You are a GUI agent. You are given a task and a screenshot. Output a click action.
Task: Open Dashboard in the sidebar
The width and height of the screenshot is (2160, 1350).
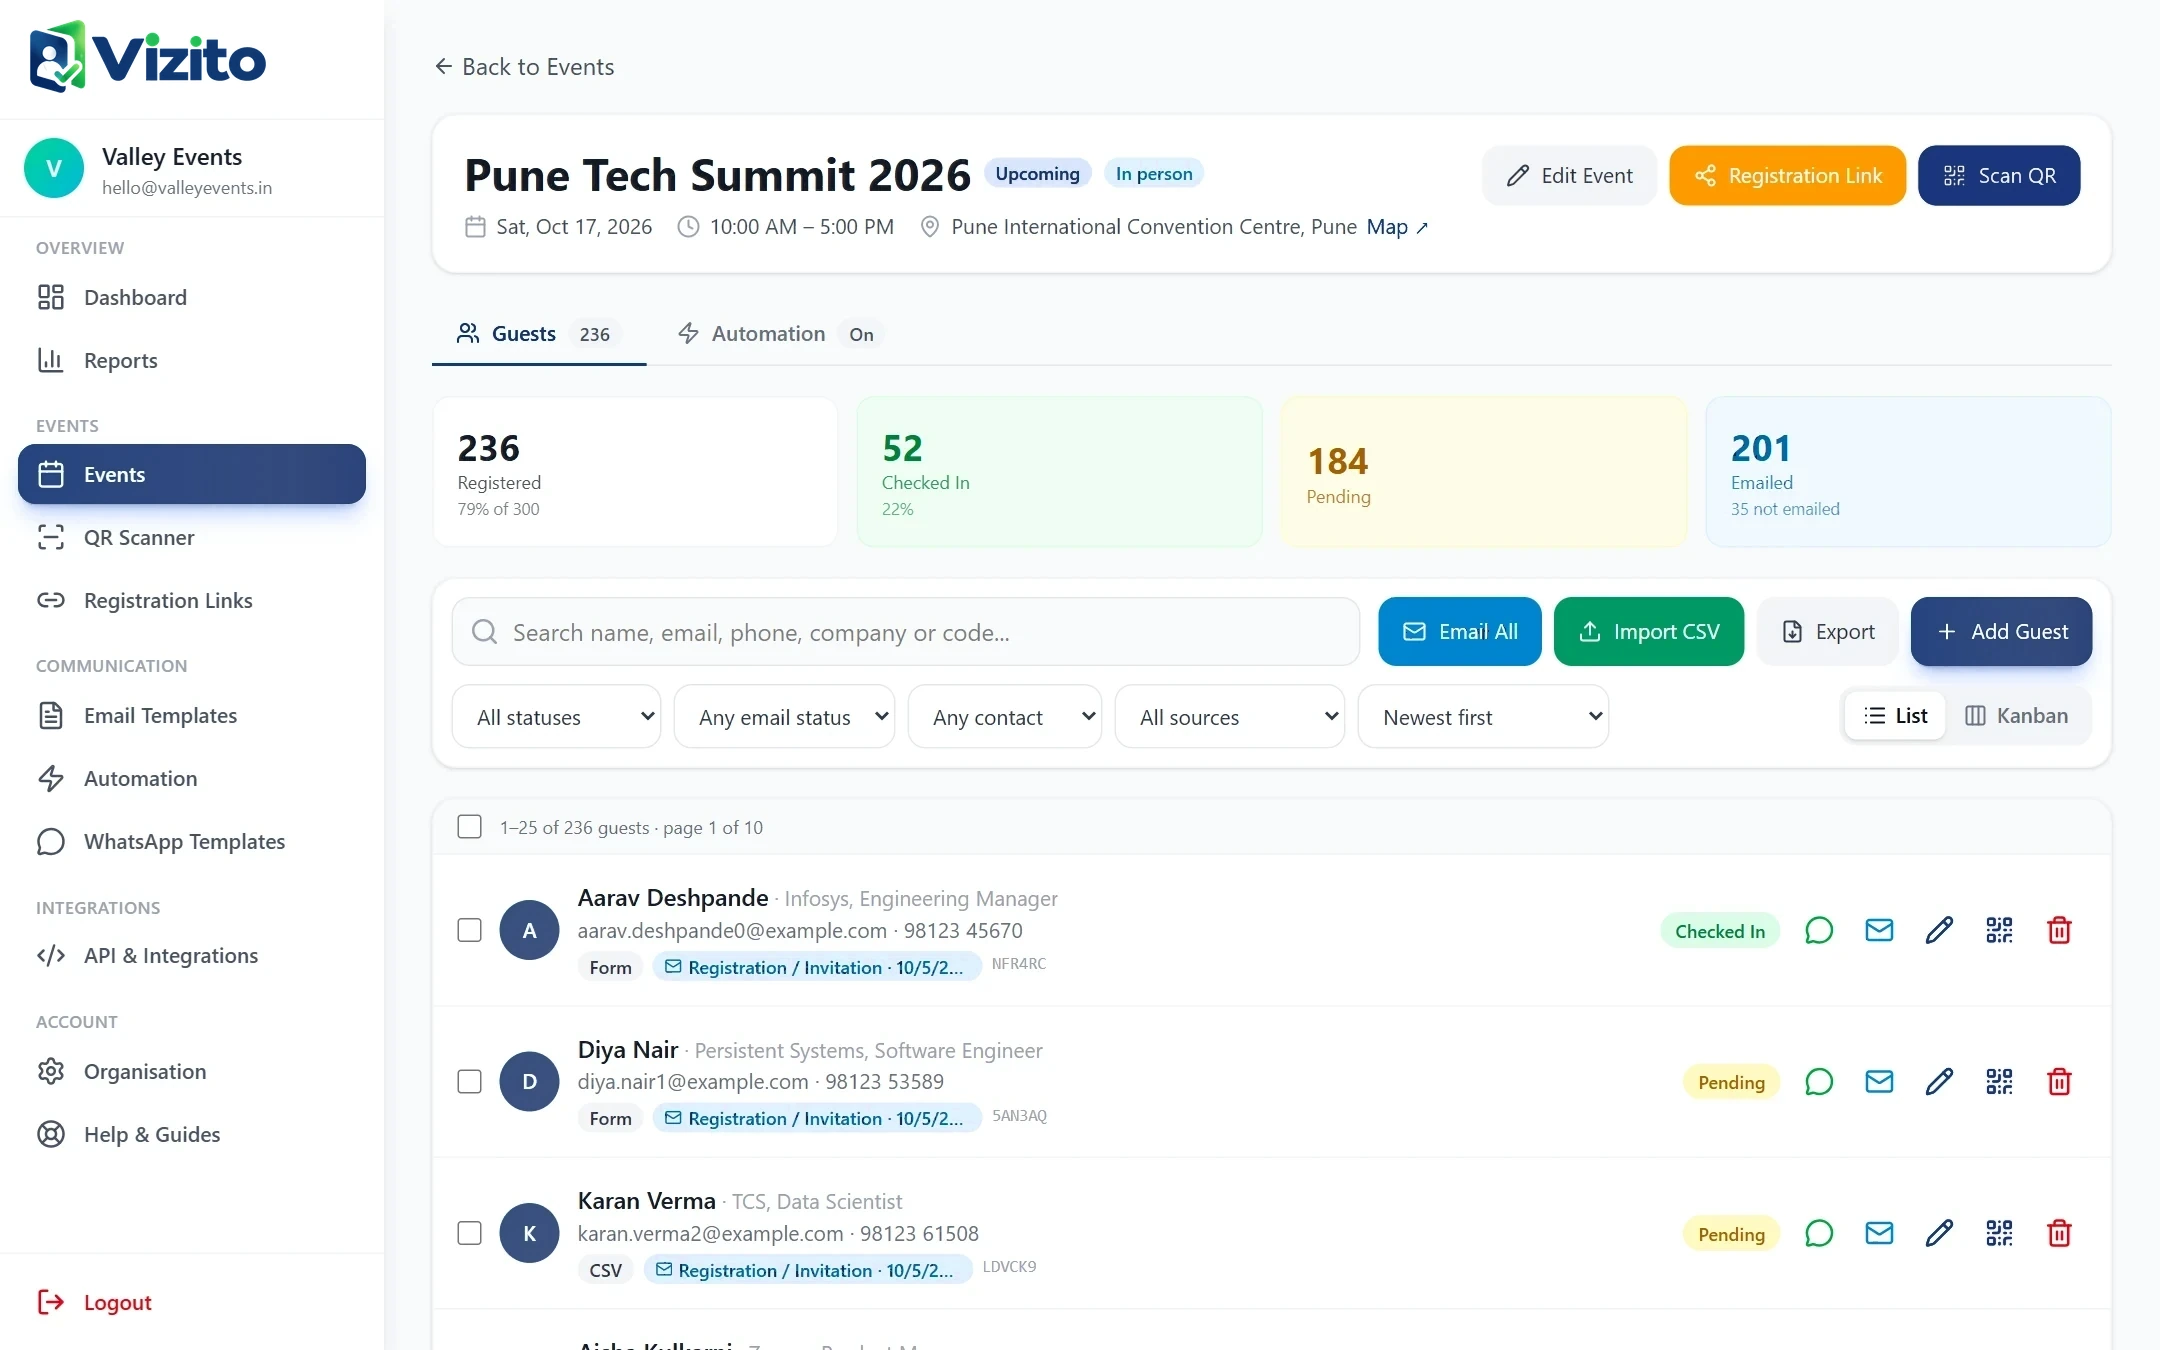(192, 298)
